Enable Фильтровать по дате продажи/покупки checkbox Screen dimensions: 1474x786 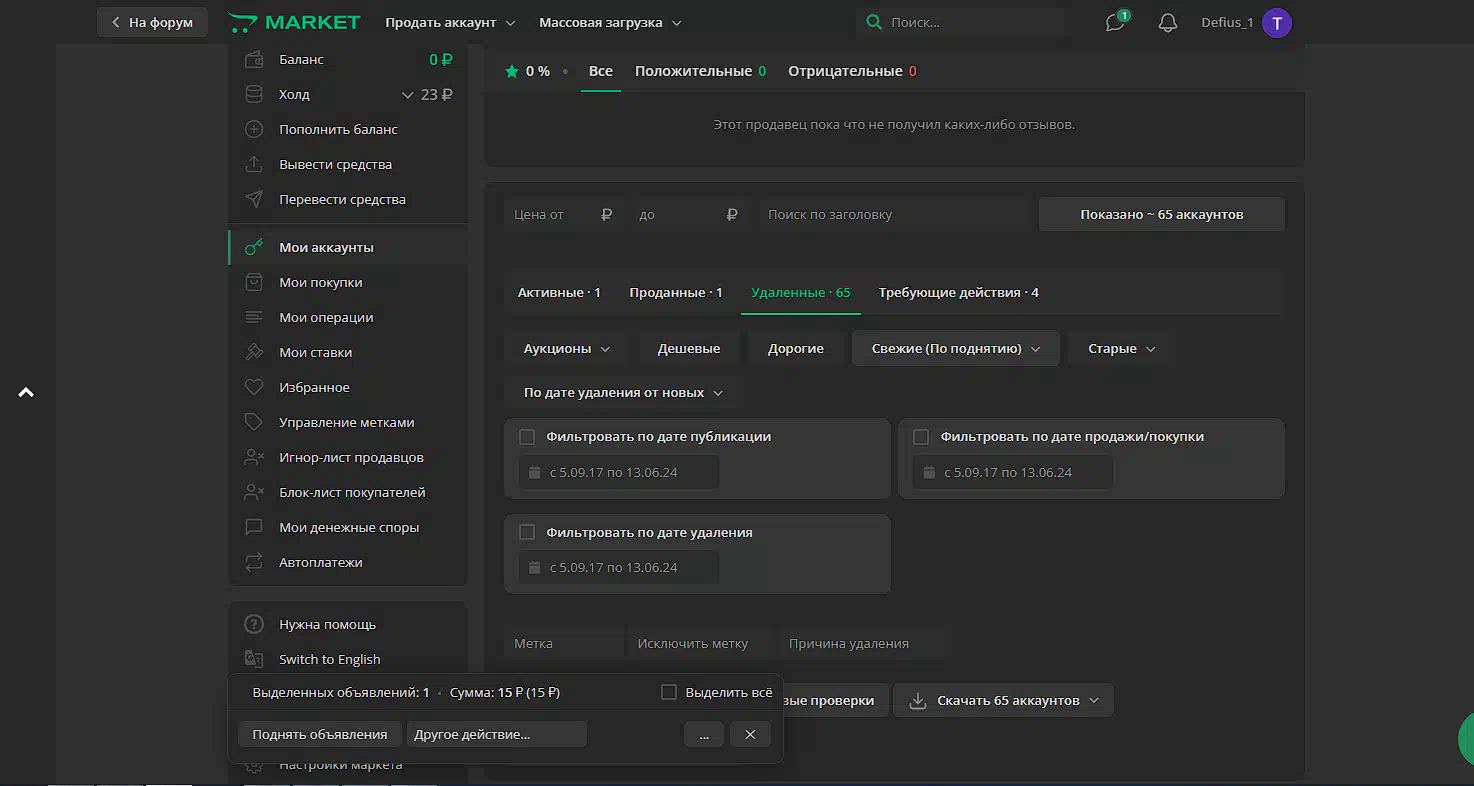921,437
